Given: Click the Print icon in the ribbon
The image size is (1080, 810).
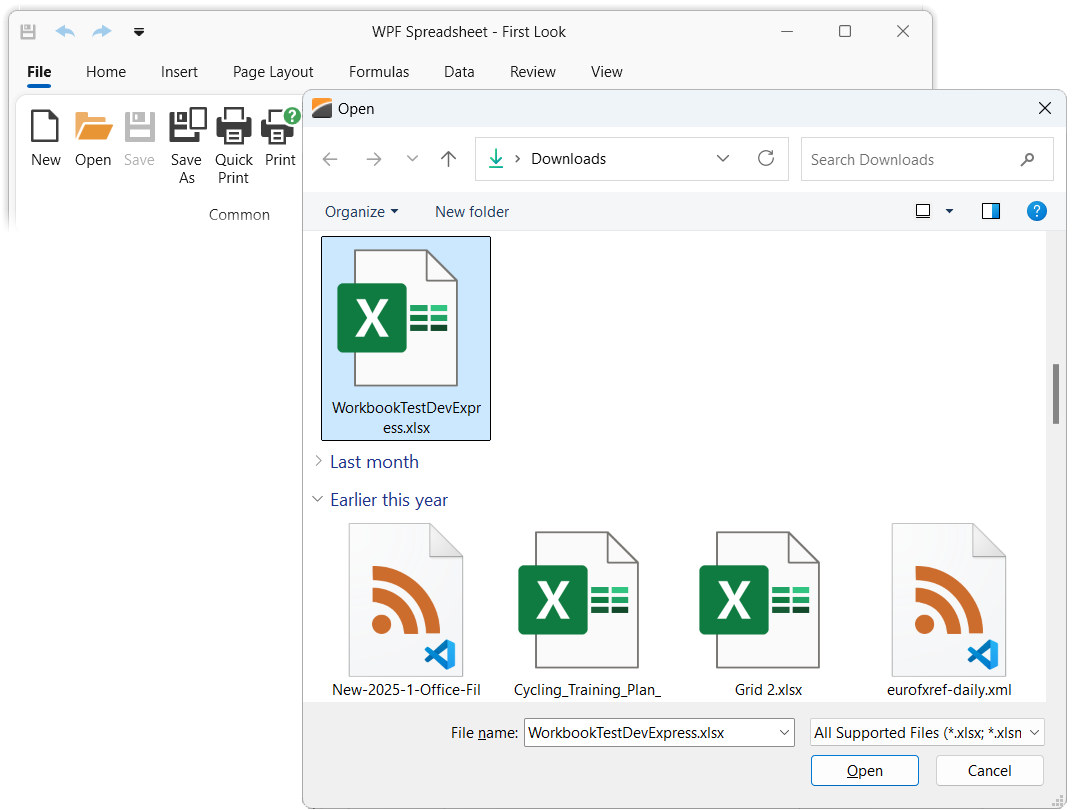Looking at the screenshot, I should [x=280, y=125].
